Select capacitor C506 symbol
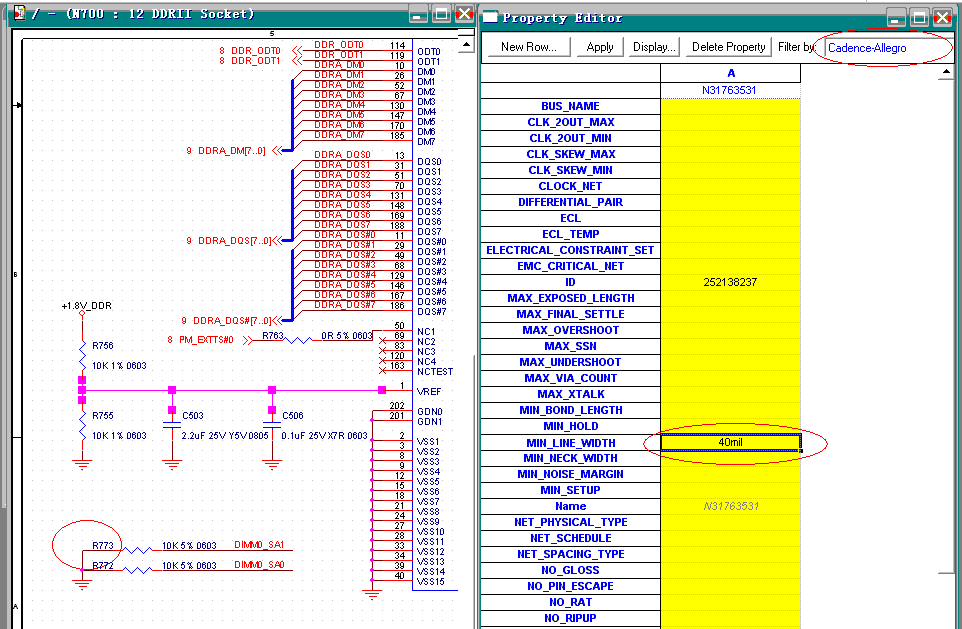The image size is (962, 629). point(270,427)
